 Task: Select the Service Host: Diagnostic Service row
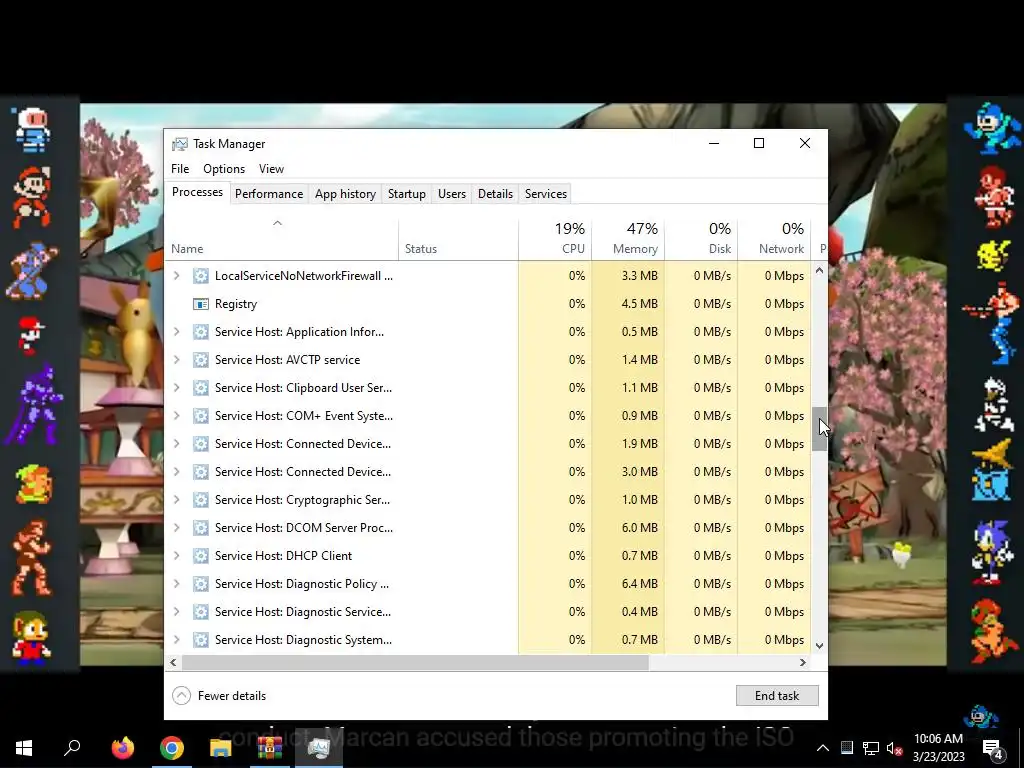pyautogui.click(x=488, y=612)
